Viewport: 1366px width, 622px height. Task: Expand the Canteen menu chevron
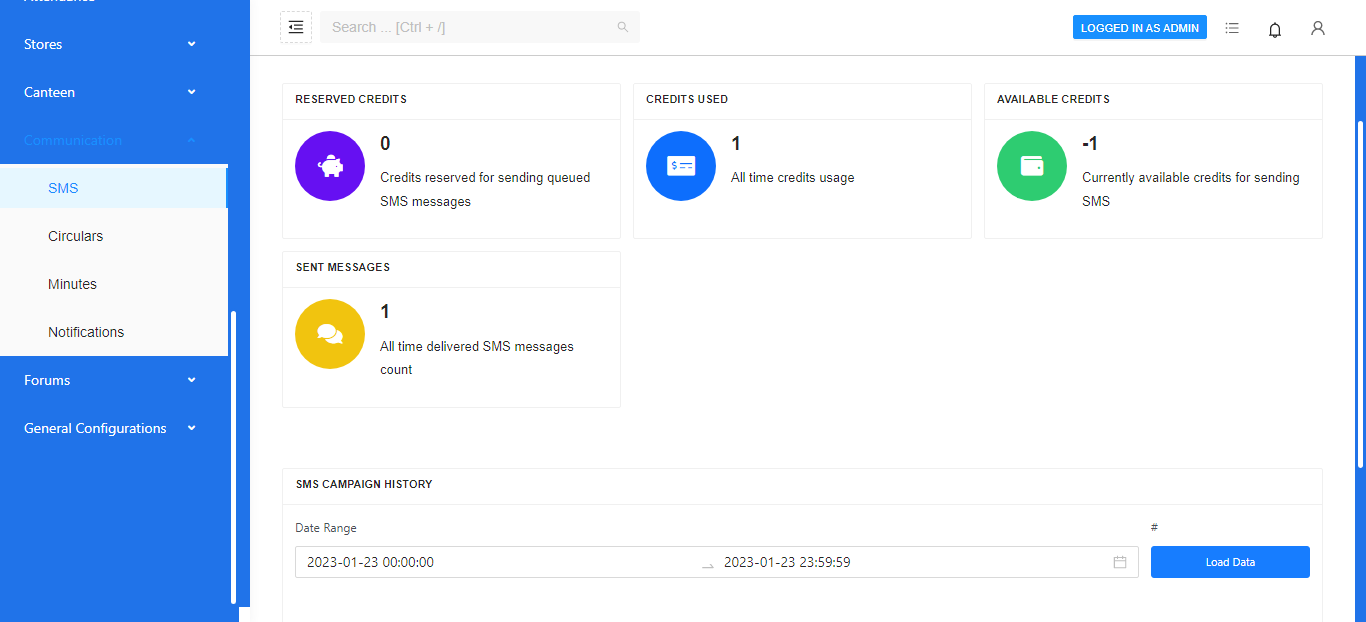(x=192, y=92)
